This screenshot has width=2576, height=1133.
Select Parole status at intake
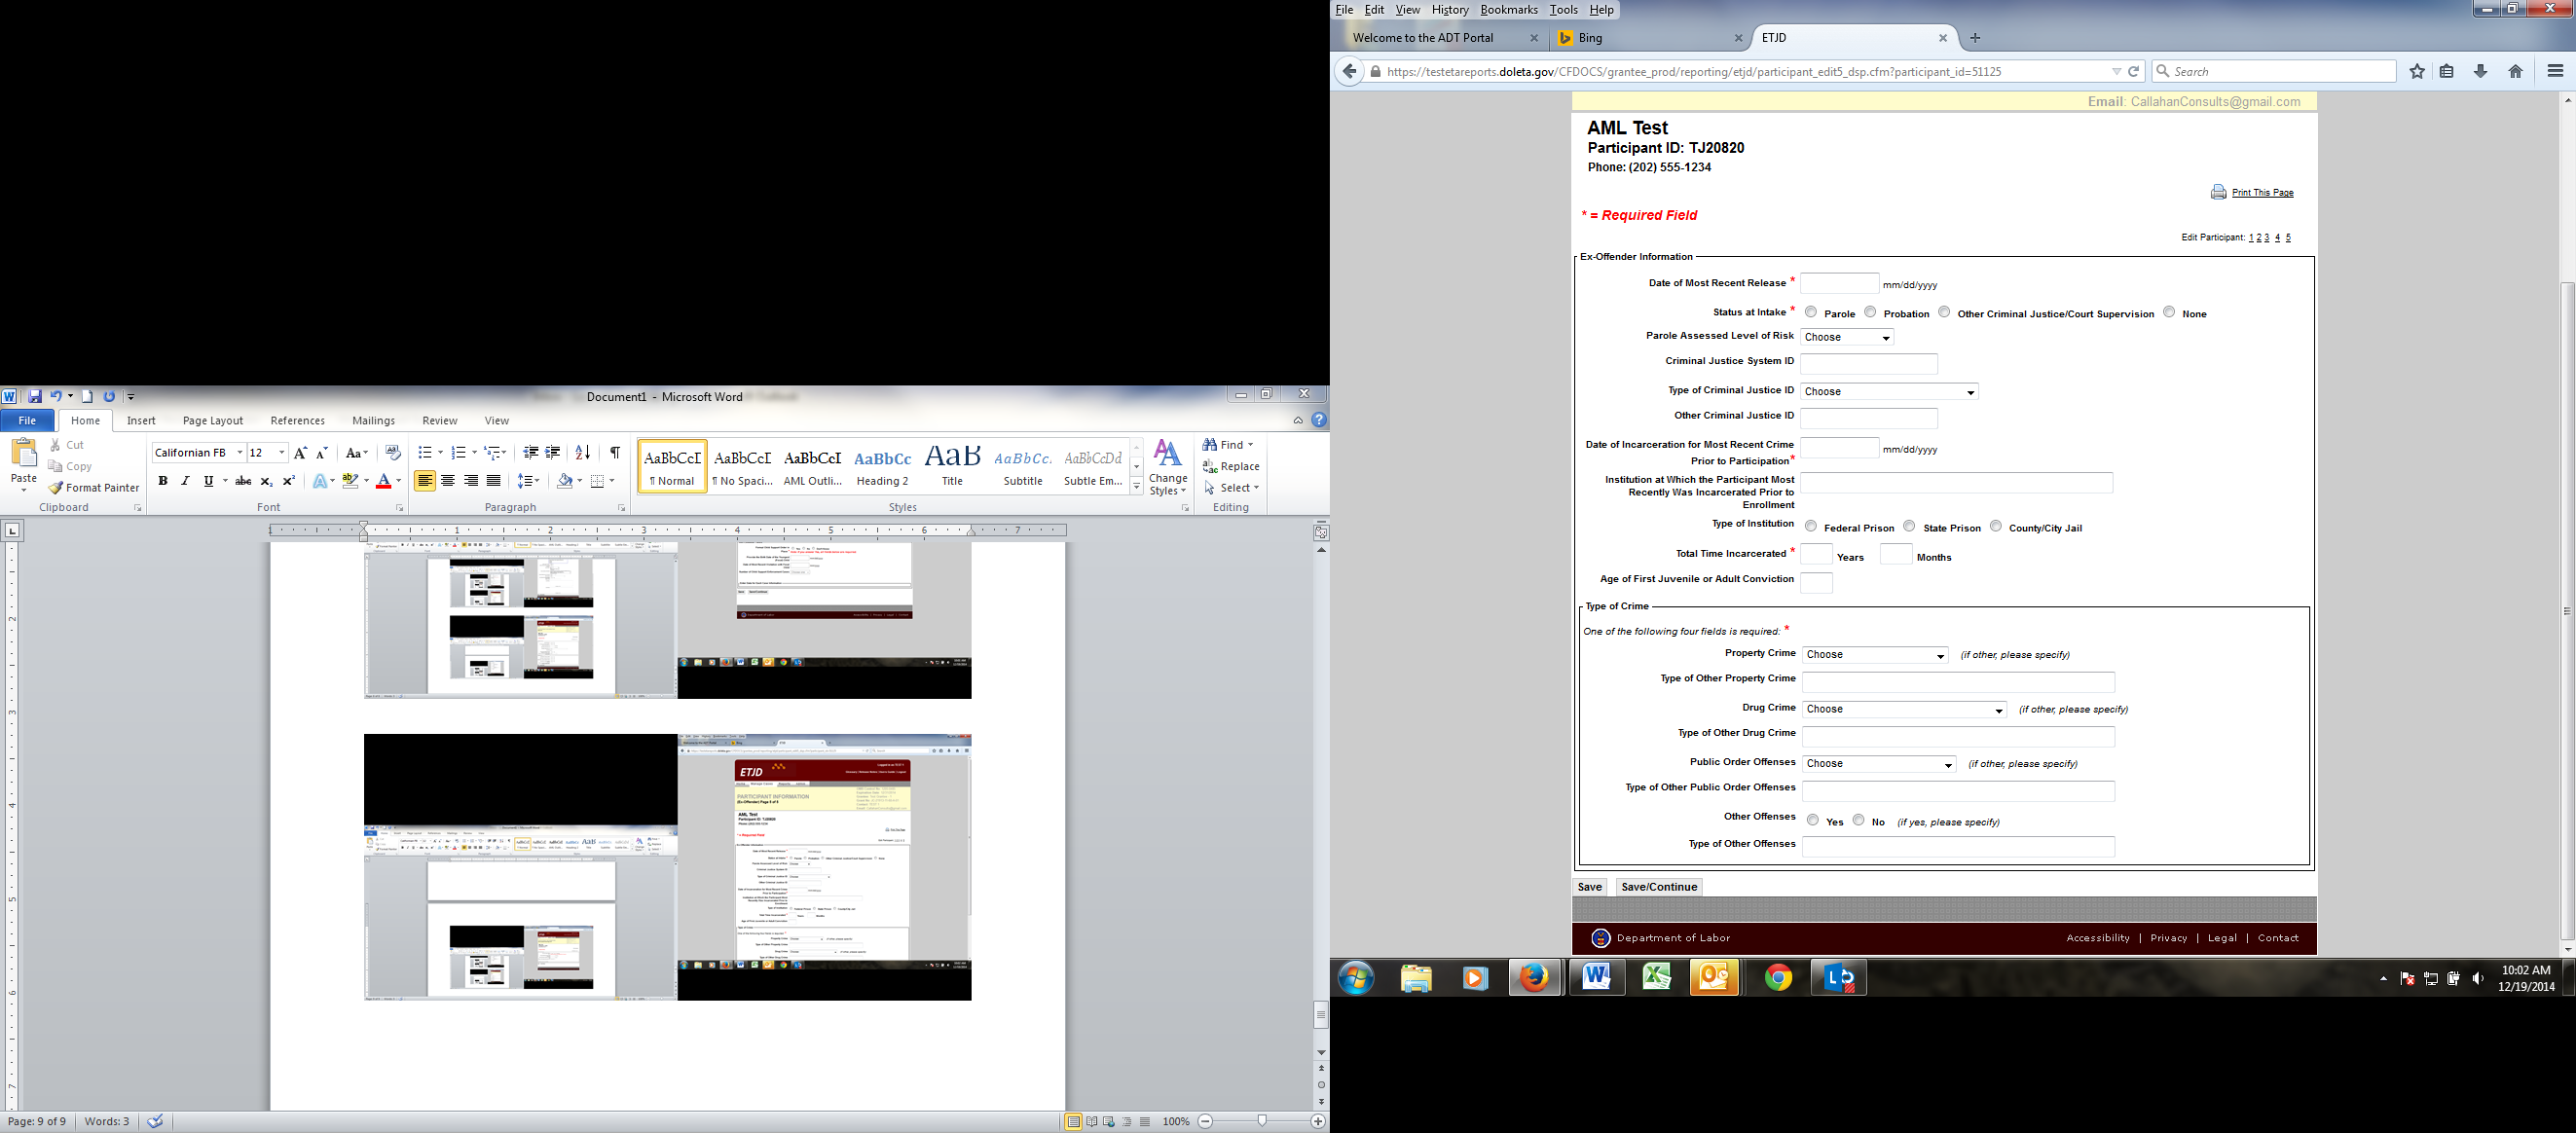(1811, 312)
